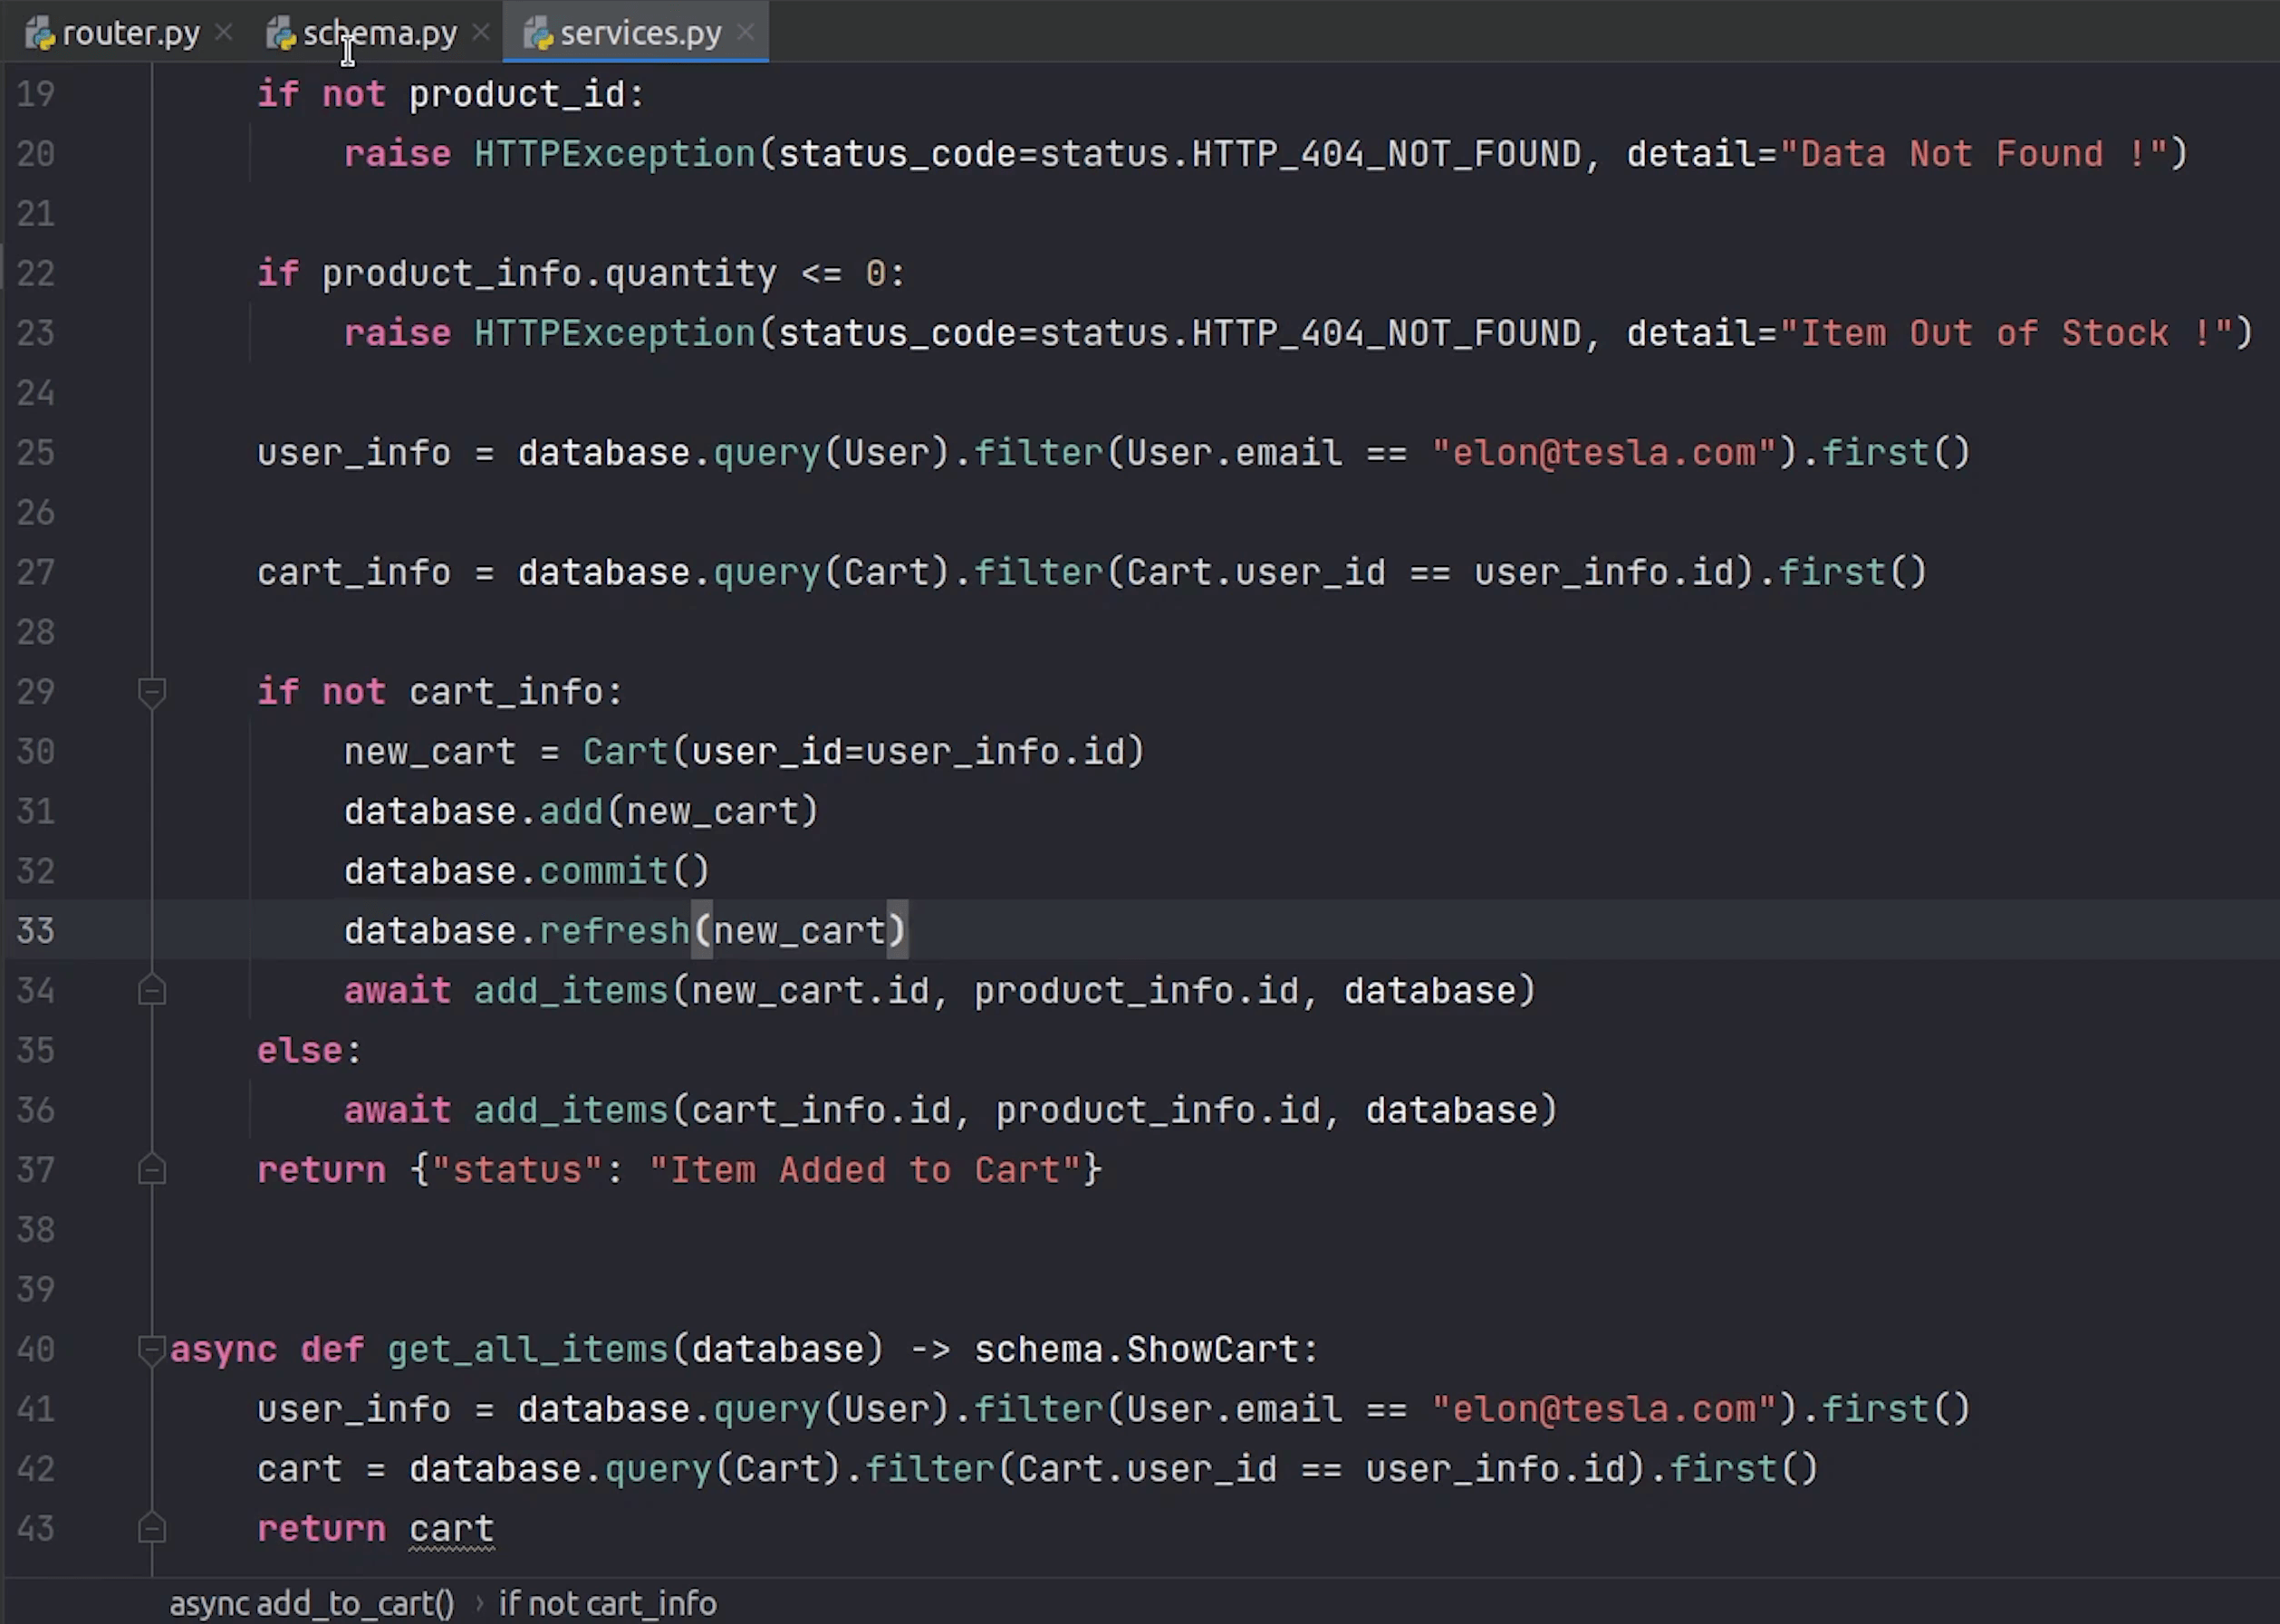Collapse the get_all_items function fold marker
The width and height of the screenshot is (2280, 1624).
point(152,1350)
